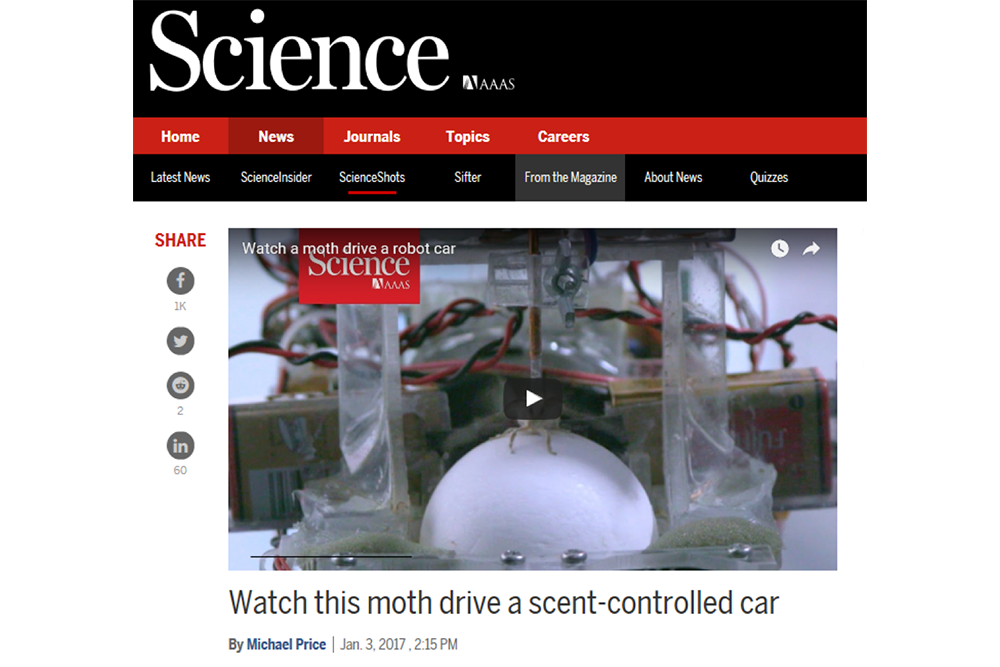Click the video share arrow icon
This screenshot has width=1000, height=667.
[811, 249]
